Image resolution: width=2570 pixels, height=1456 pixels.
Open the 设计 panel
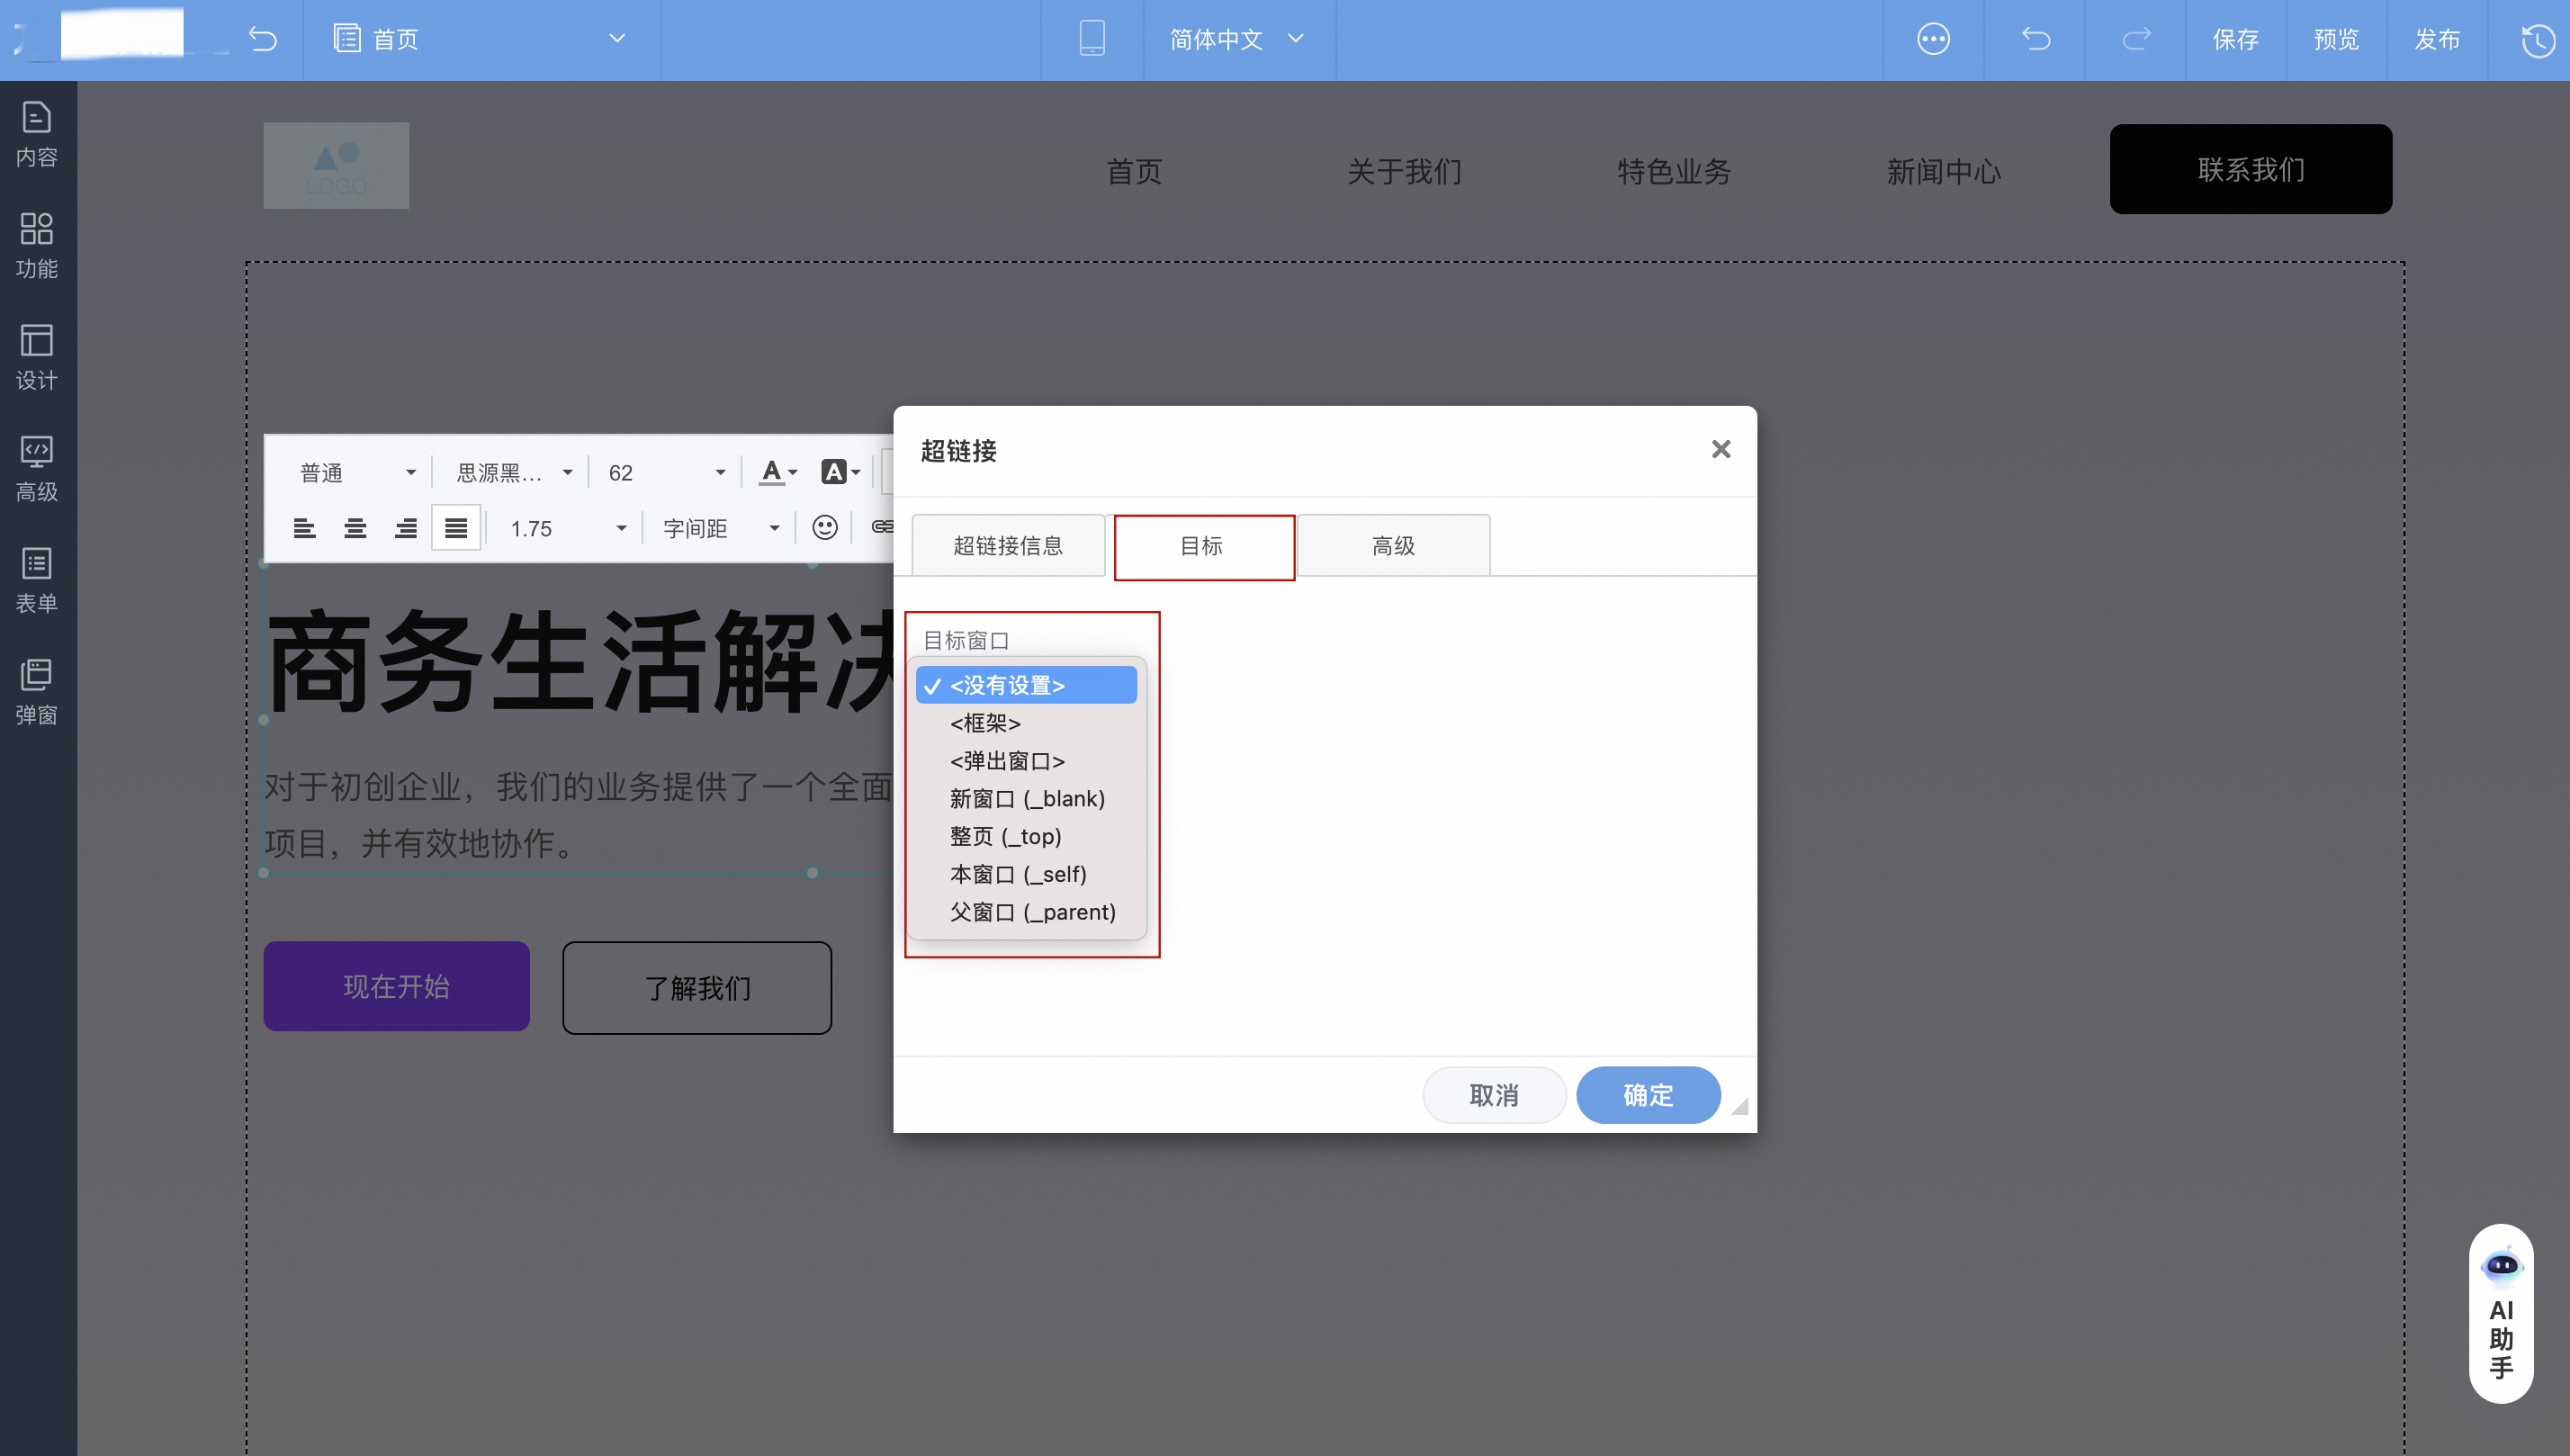(x=37, y=356)
